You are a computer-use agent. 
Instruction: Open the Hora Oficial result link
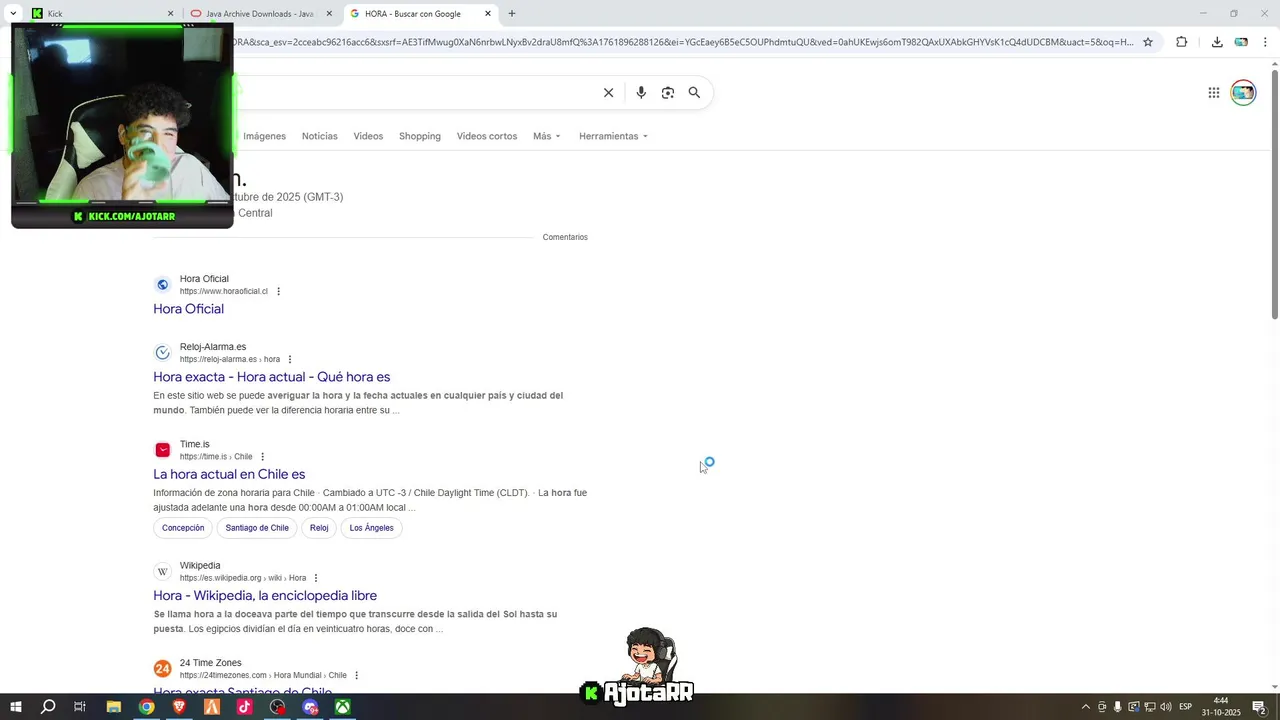click(x=188, y=309)
